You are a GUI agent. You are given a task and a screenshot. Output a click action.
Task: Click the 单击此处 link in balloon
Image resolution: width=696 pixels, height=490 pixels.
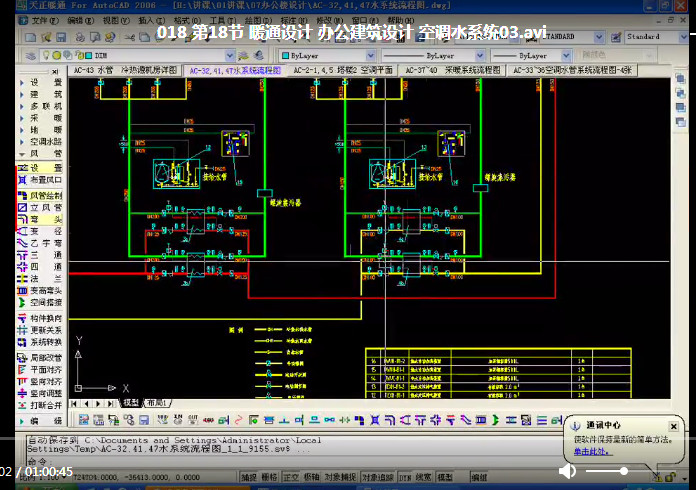pos(589,452)
